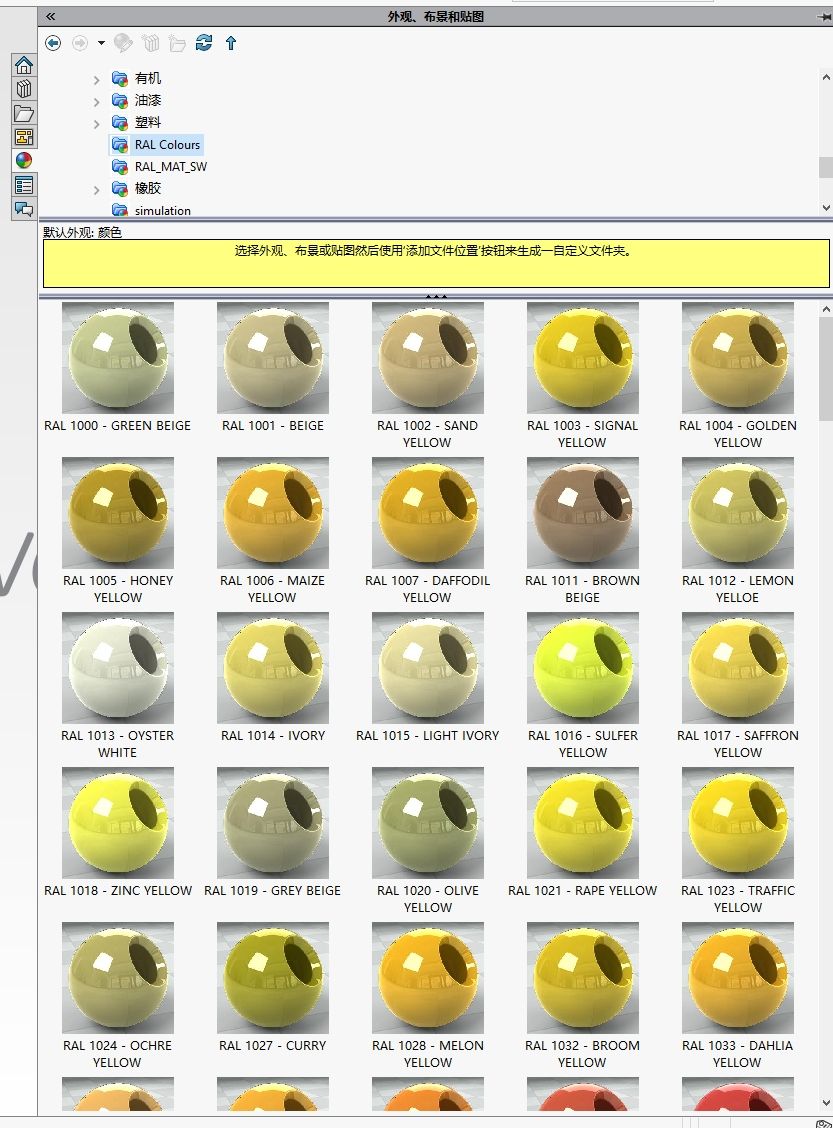Select RAL 1017 Saffron Yellow thumbnail
833x1128 pixels.
(738, 668)
